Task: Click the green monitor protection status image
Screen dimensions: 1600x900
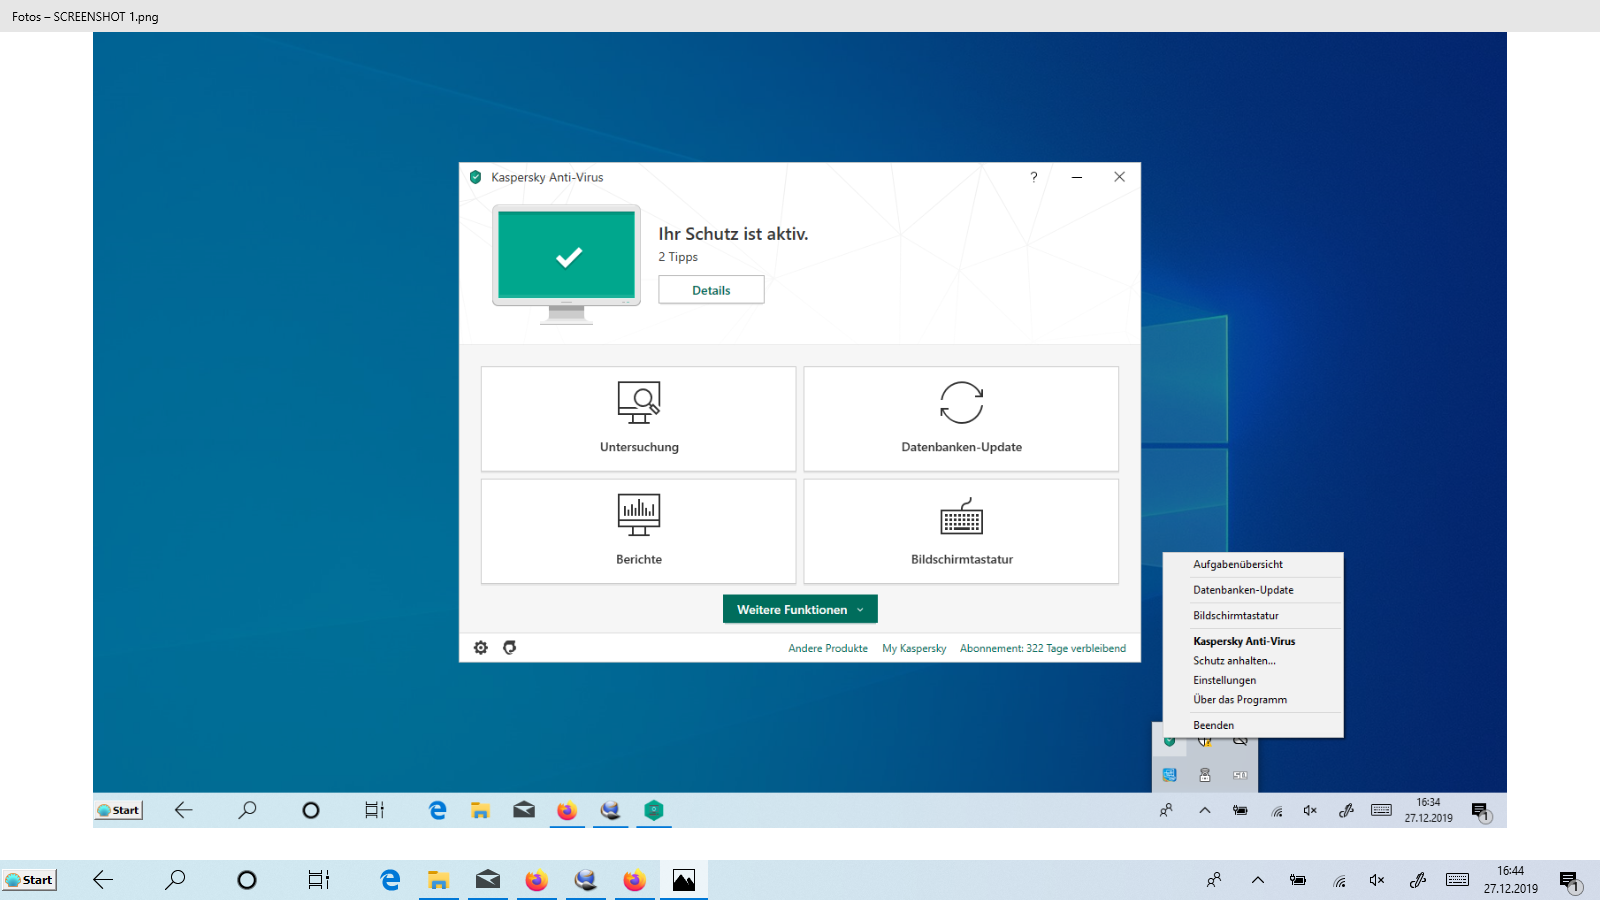Action: point(567,264)
